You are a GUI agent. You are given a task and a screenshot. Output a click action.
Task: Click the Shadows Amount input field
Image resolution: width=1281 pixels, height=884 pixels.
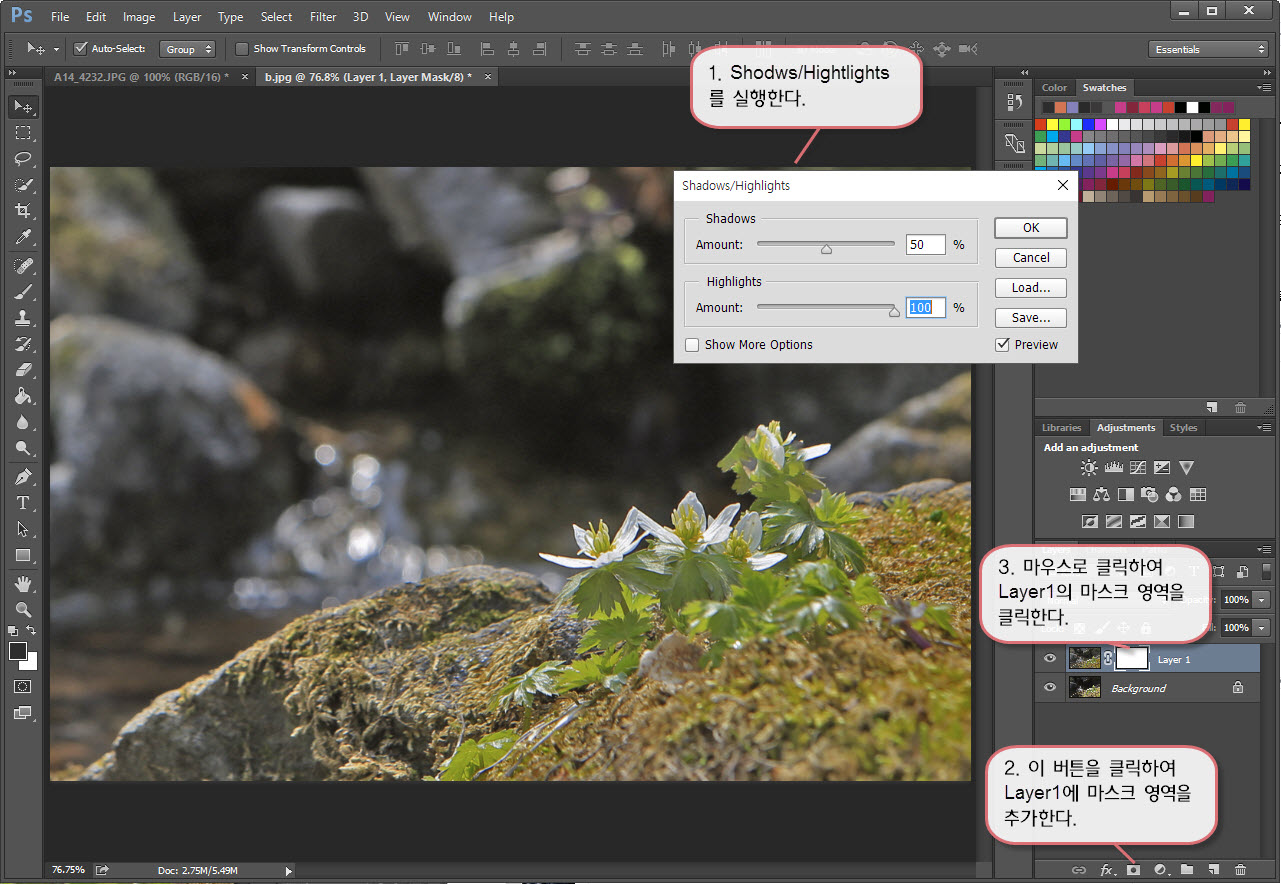coord(926,245)
